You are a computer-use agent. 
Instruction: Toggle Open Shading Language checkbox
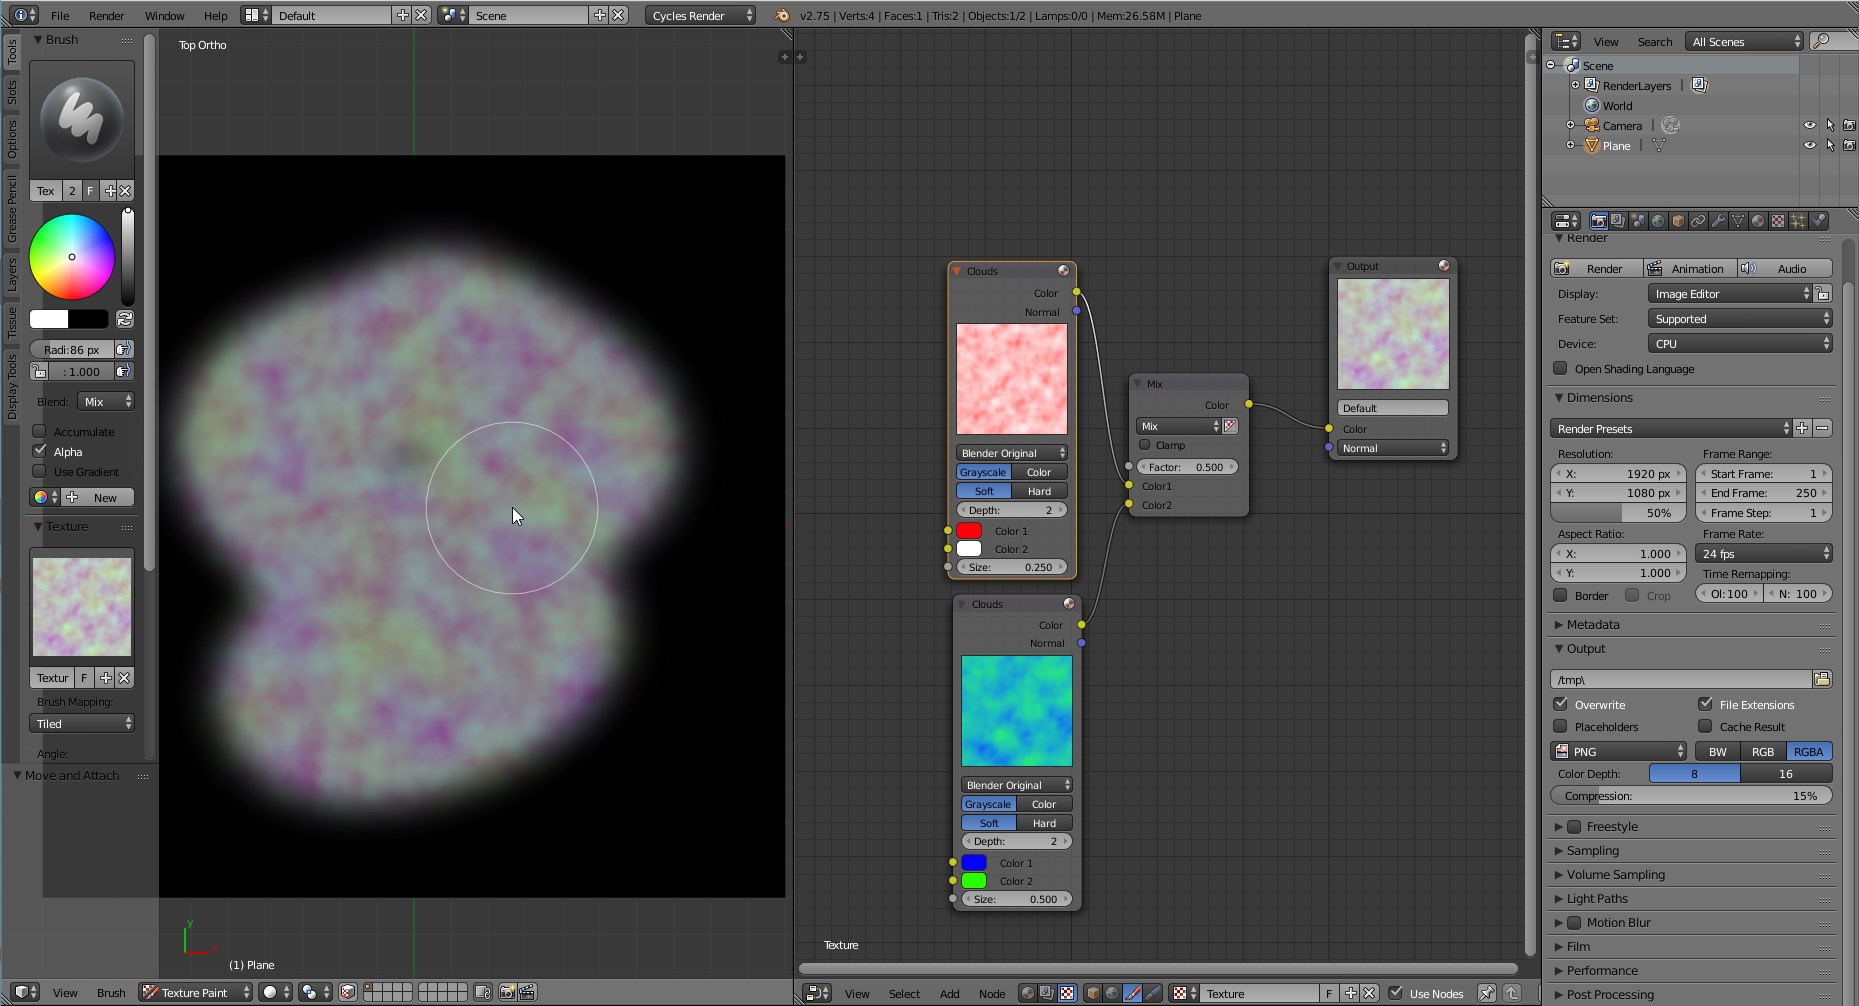click(x=1560, y=368)
